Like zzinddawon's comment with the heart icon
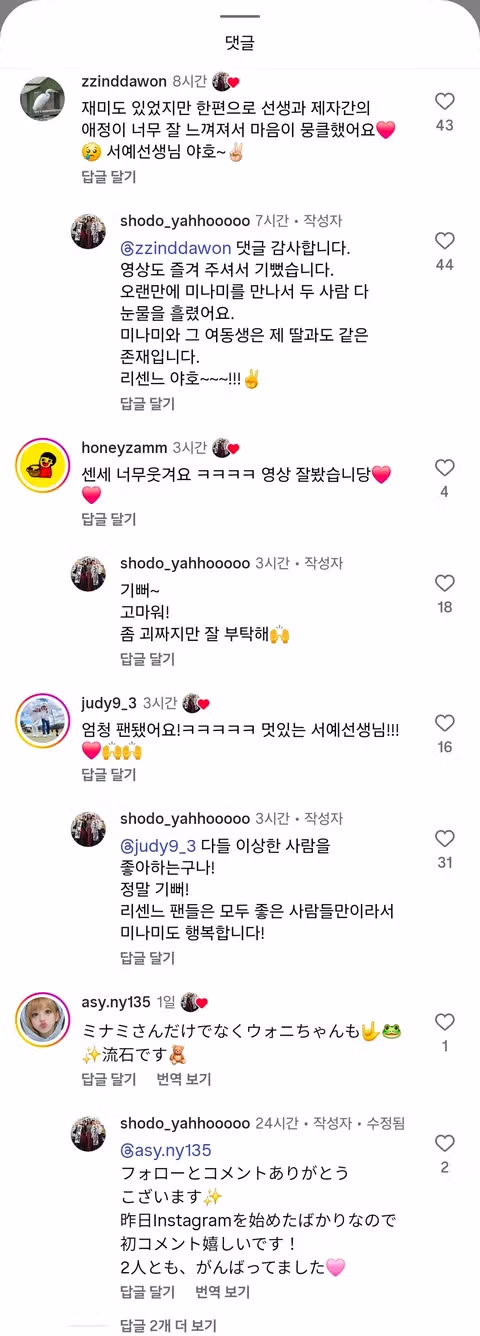Viewport: 480px width, 1336px height. (x=445, y=101)
